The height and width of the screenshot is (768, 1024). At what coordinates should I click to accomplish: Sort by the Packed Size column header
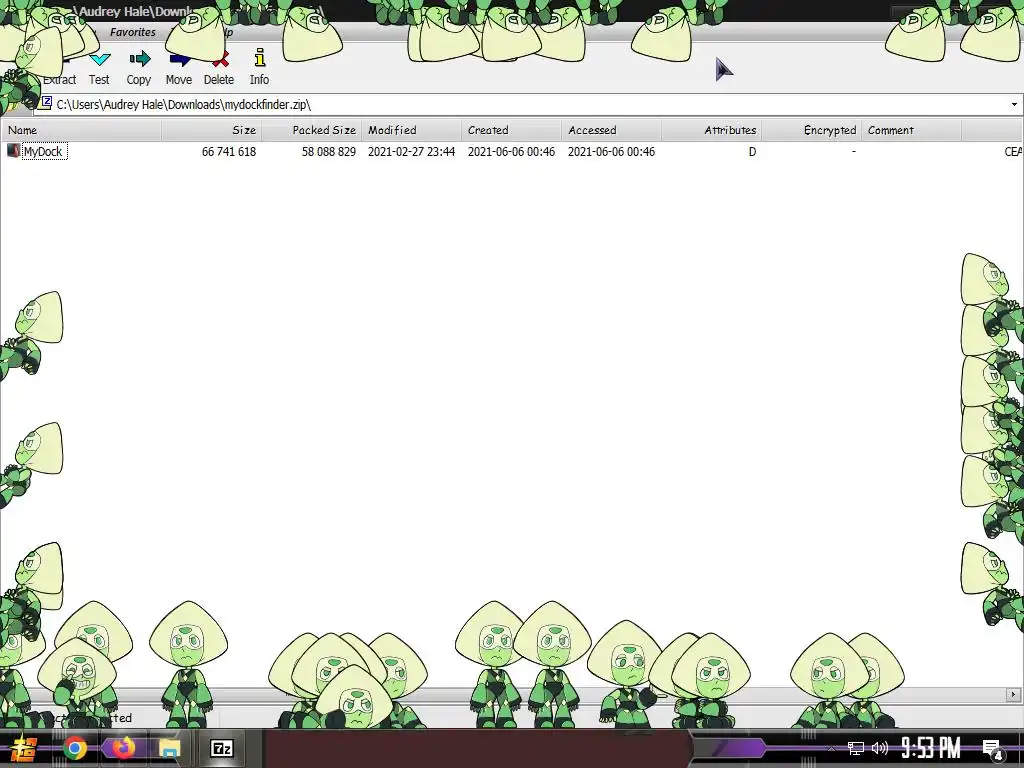pyautogui.click(x=312, y=130)
